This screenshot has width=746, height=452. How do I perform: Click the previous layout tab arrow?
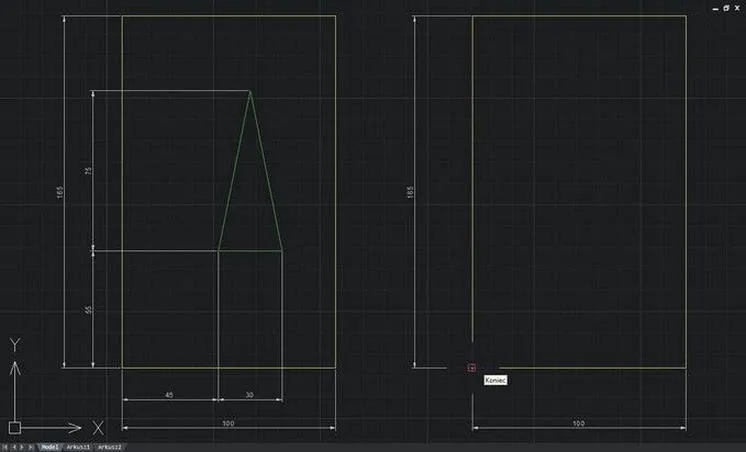tap(14, 447)
